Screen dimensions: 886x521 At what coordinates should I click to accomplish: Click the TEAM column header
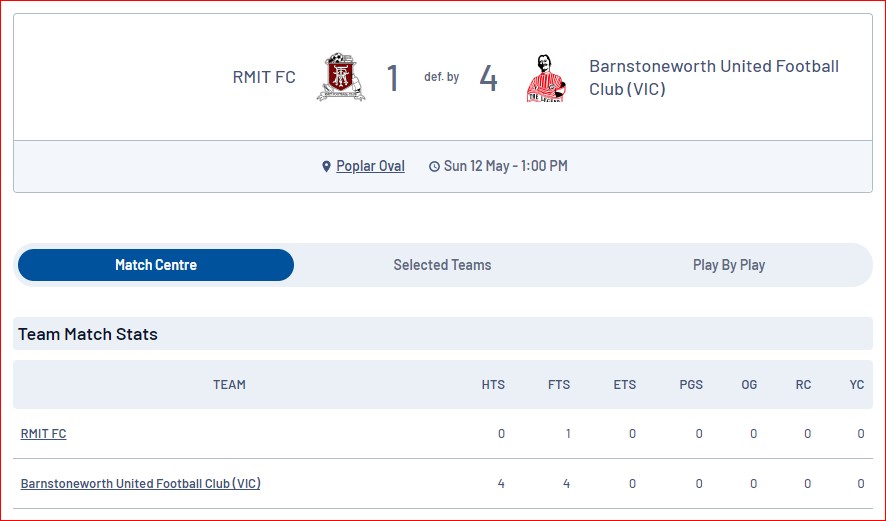[x=229, y=385]
